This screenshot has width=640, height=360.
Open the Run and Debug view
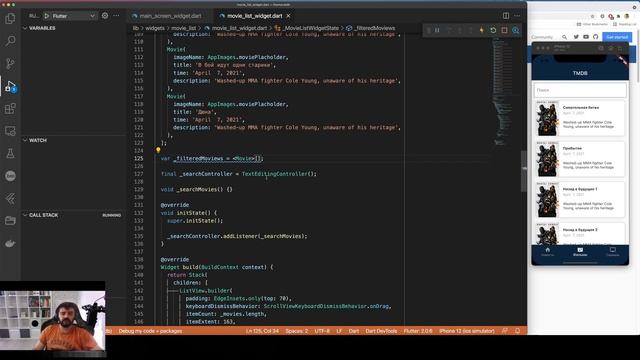coord(10,86)
